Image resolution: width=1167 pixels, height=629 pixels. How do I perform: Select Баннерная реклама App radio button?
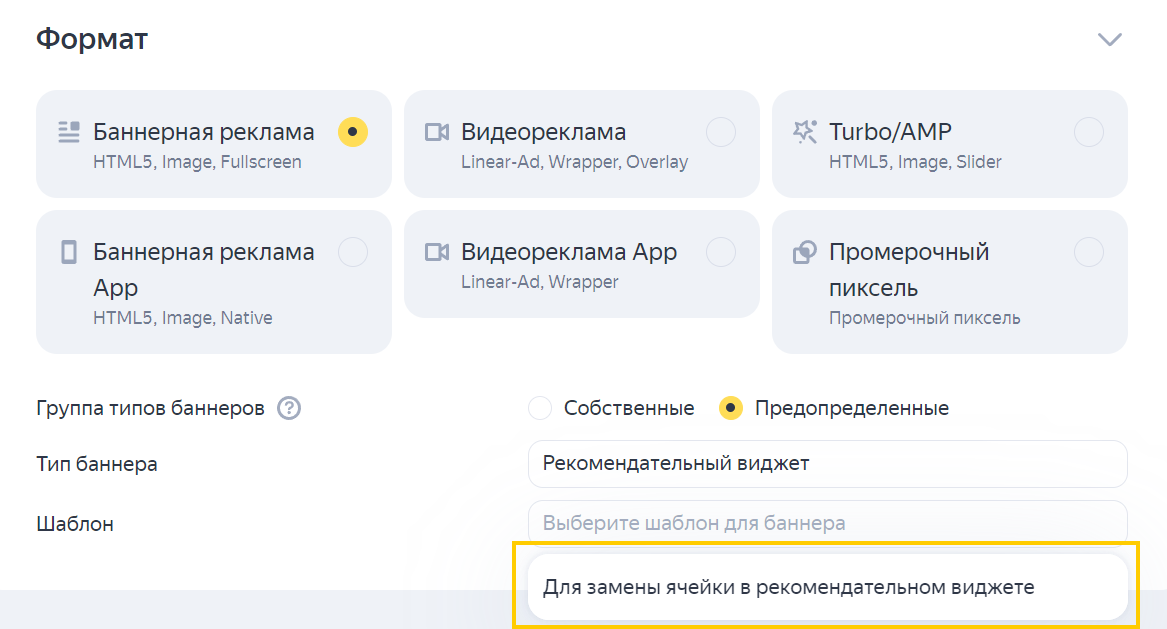coord(352,252)
